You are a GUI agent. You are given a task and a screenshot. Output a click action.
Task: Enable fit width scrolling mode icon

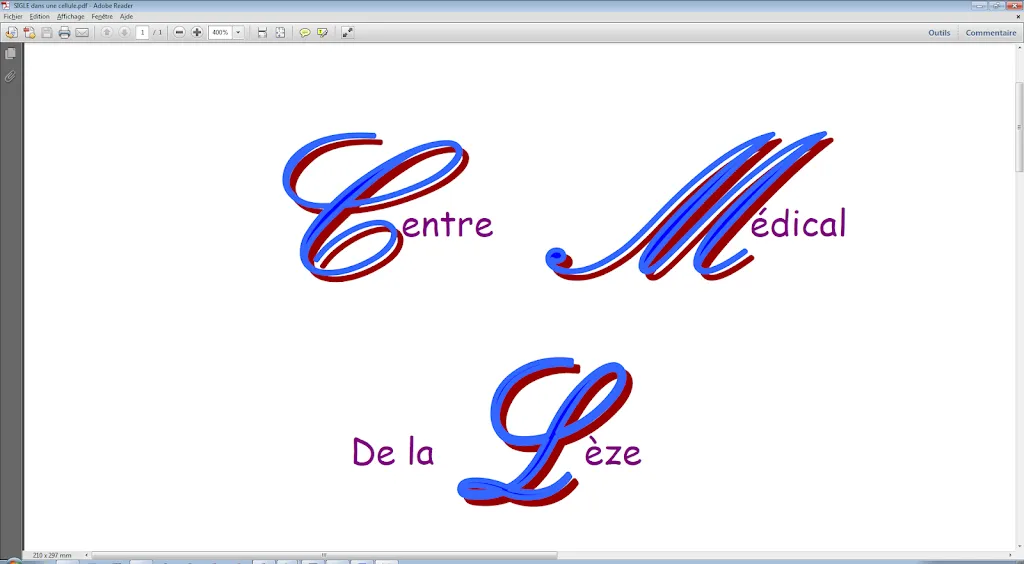pos(262,32)
